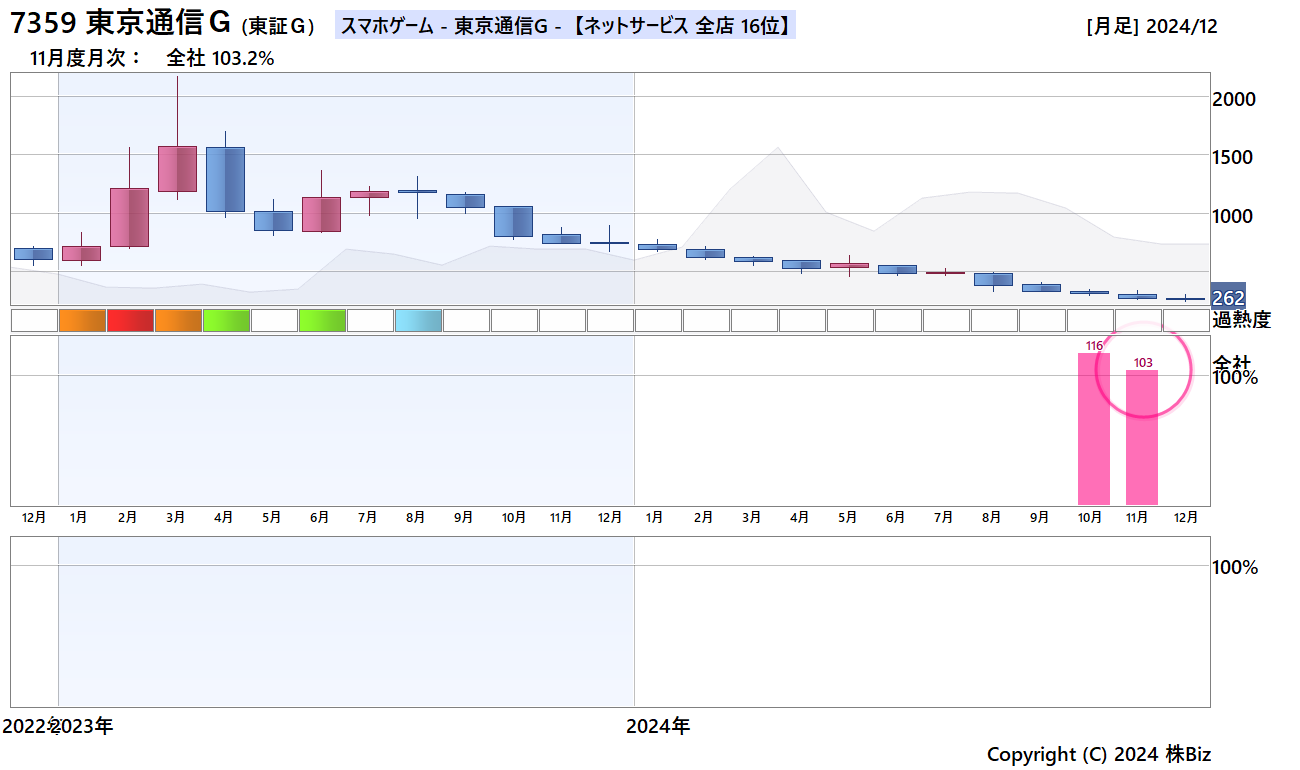1300x770 pixels.
Task: Click the blue candlestick for December 2022
Action: [x=34, y=254]
